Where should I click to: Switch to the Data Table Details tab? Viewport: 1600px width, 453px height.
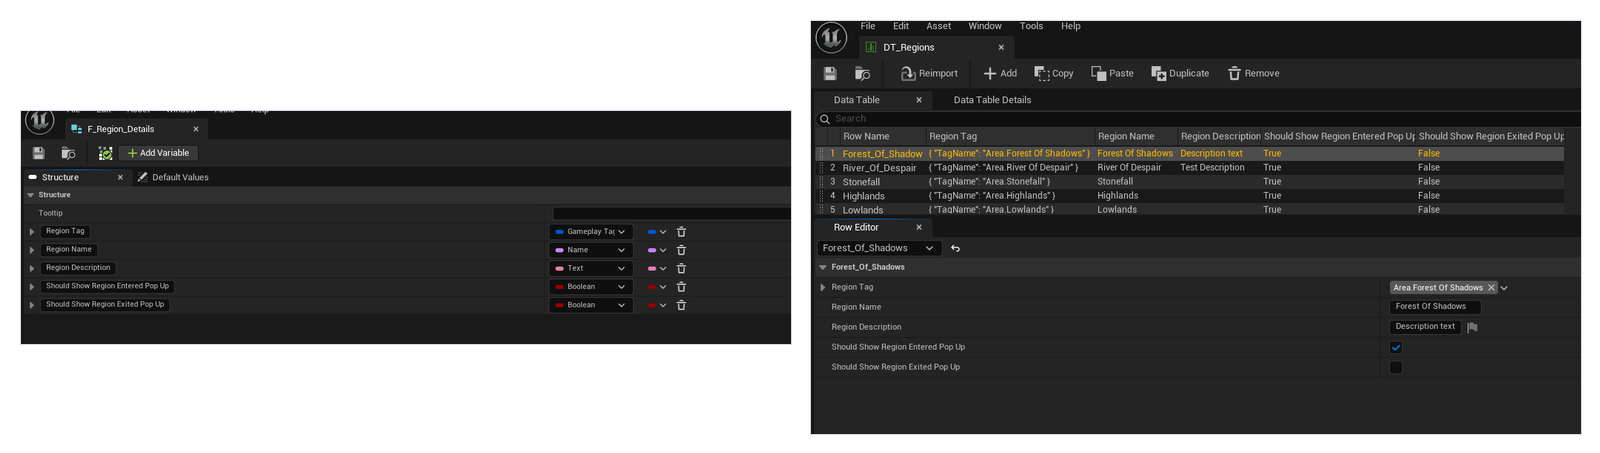(x=991, y=100)
